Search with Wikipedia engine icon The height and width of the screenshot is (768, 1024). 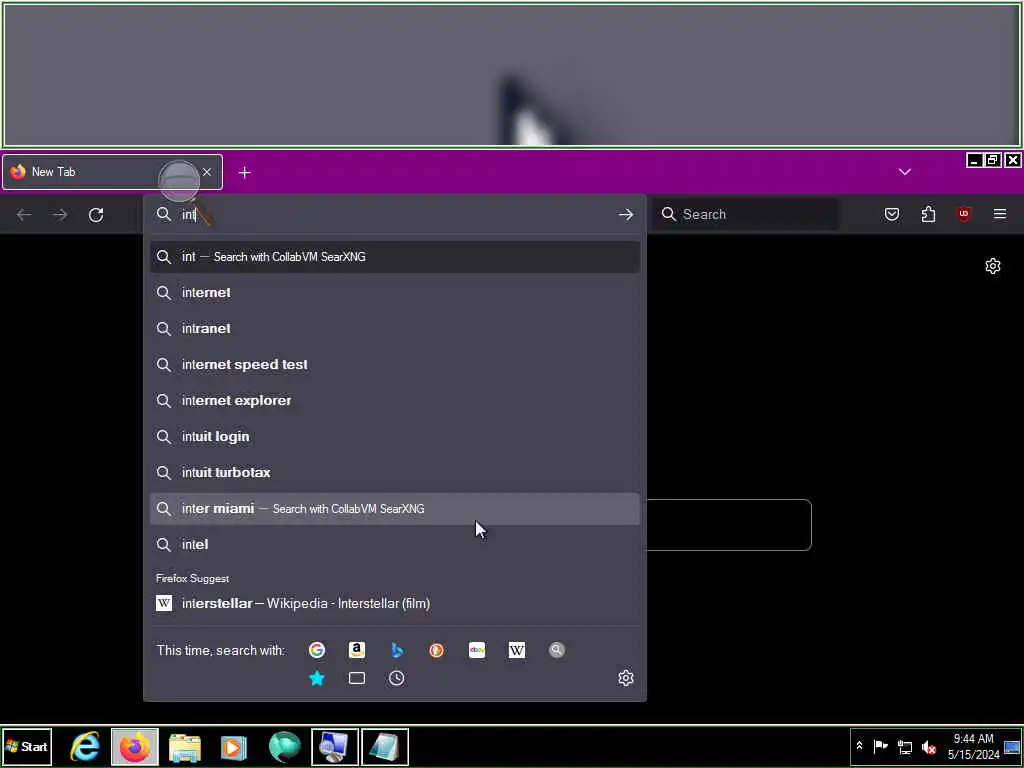[x=517, y=650]
